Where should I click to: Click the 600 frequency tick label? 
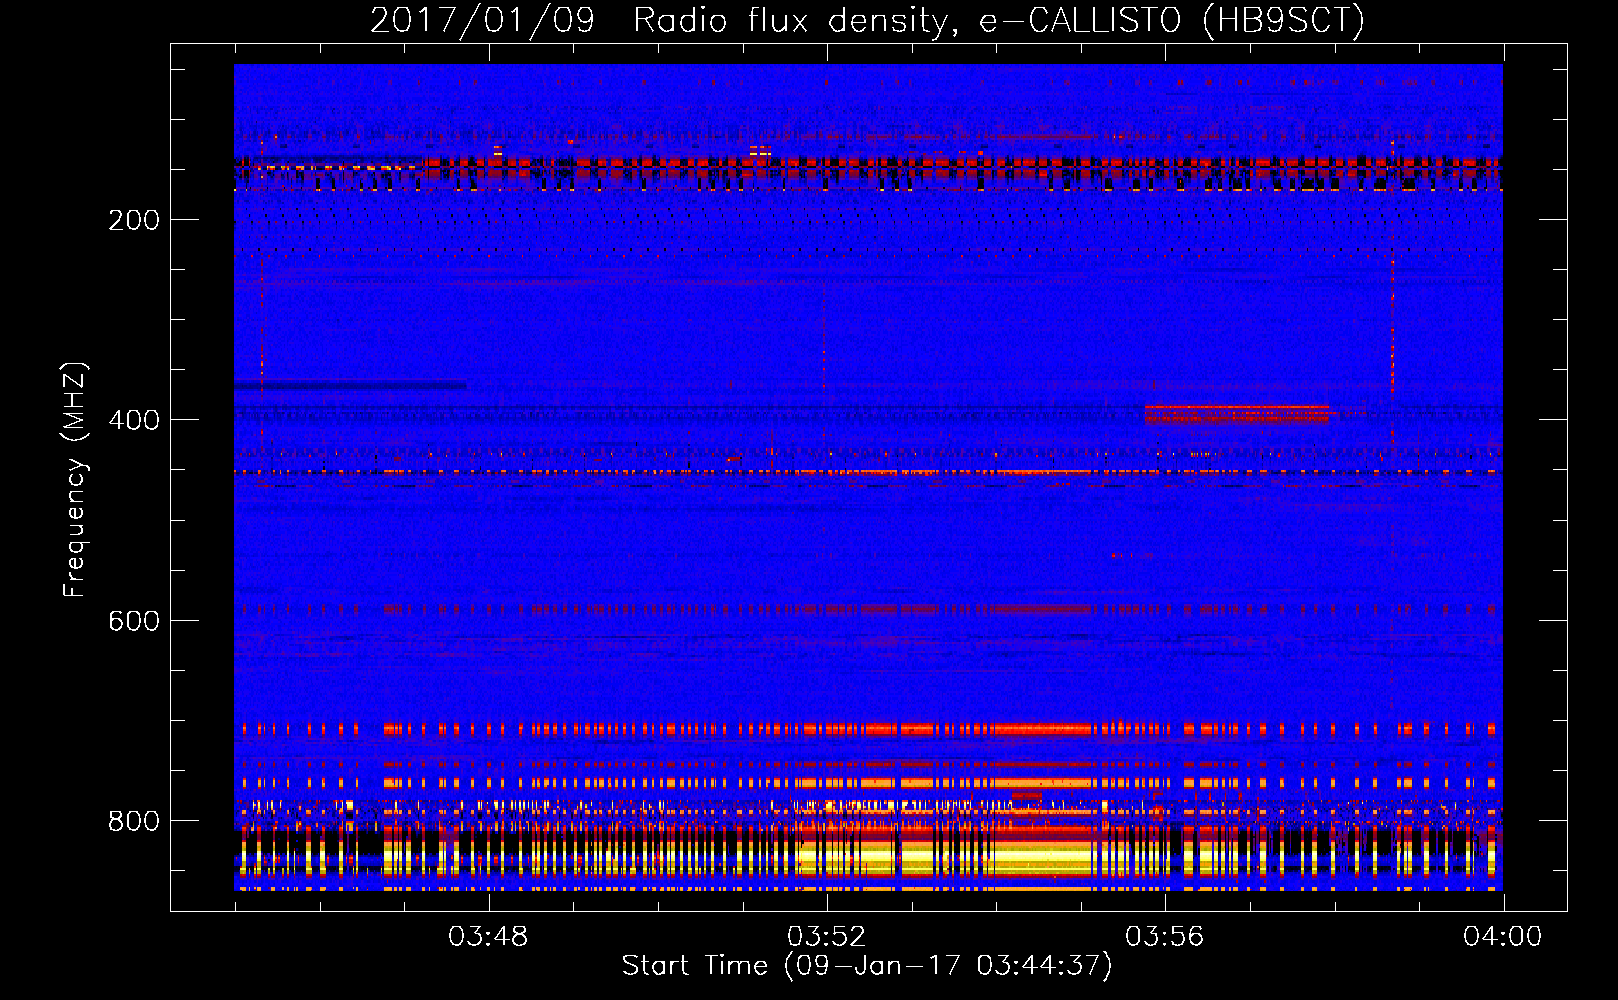134,621
